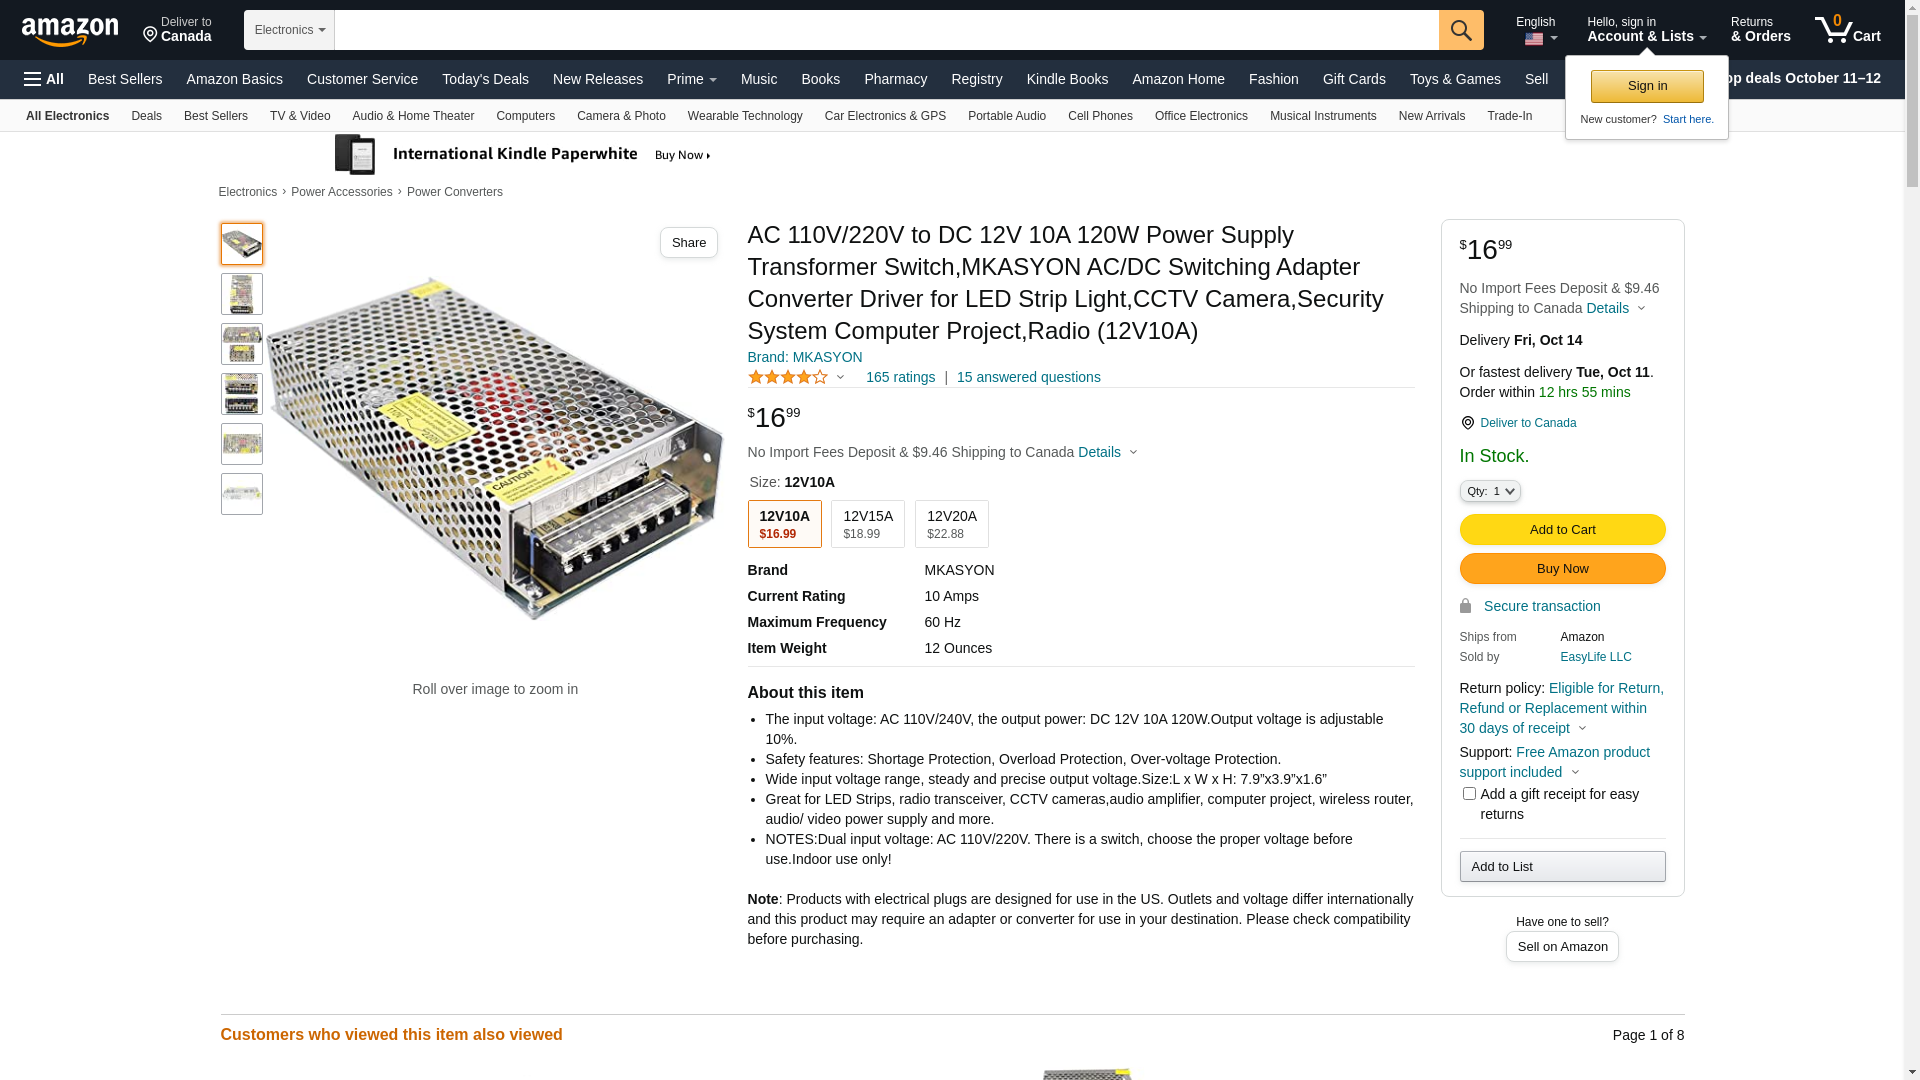The width and height of the screenshot is (1920, 1080).
Task: Click the orange search magnifier button
Action: tap(1461, 30)
